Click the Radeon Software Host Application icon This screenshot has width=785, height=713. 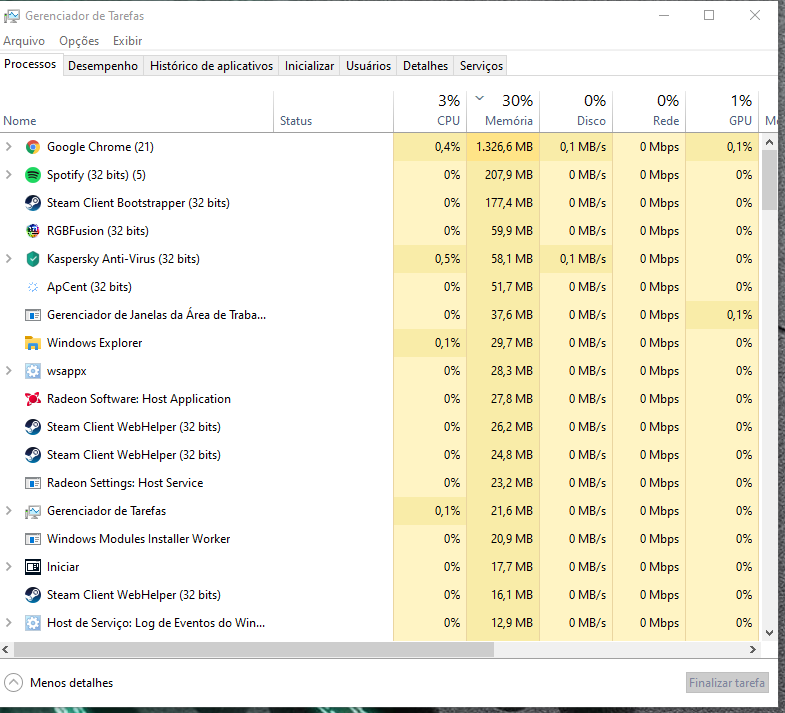coord(33,399)
